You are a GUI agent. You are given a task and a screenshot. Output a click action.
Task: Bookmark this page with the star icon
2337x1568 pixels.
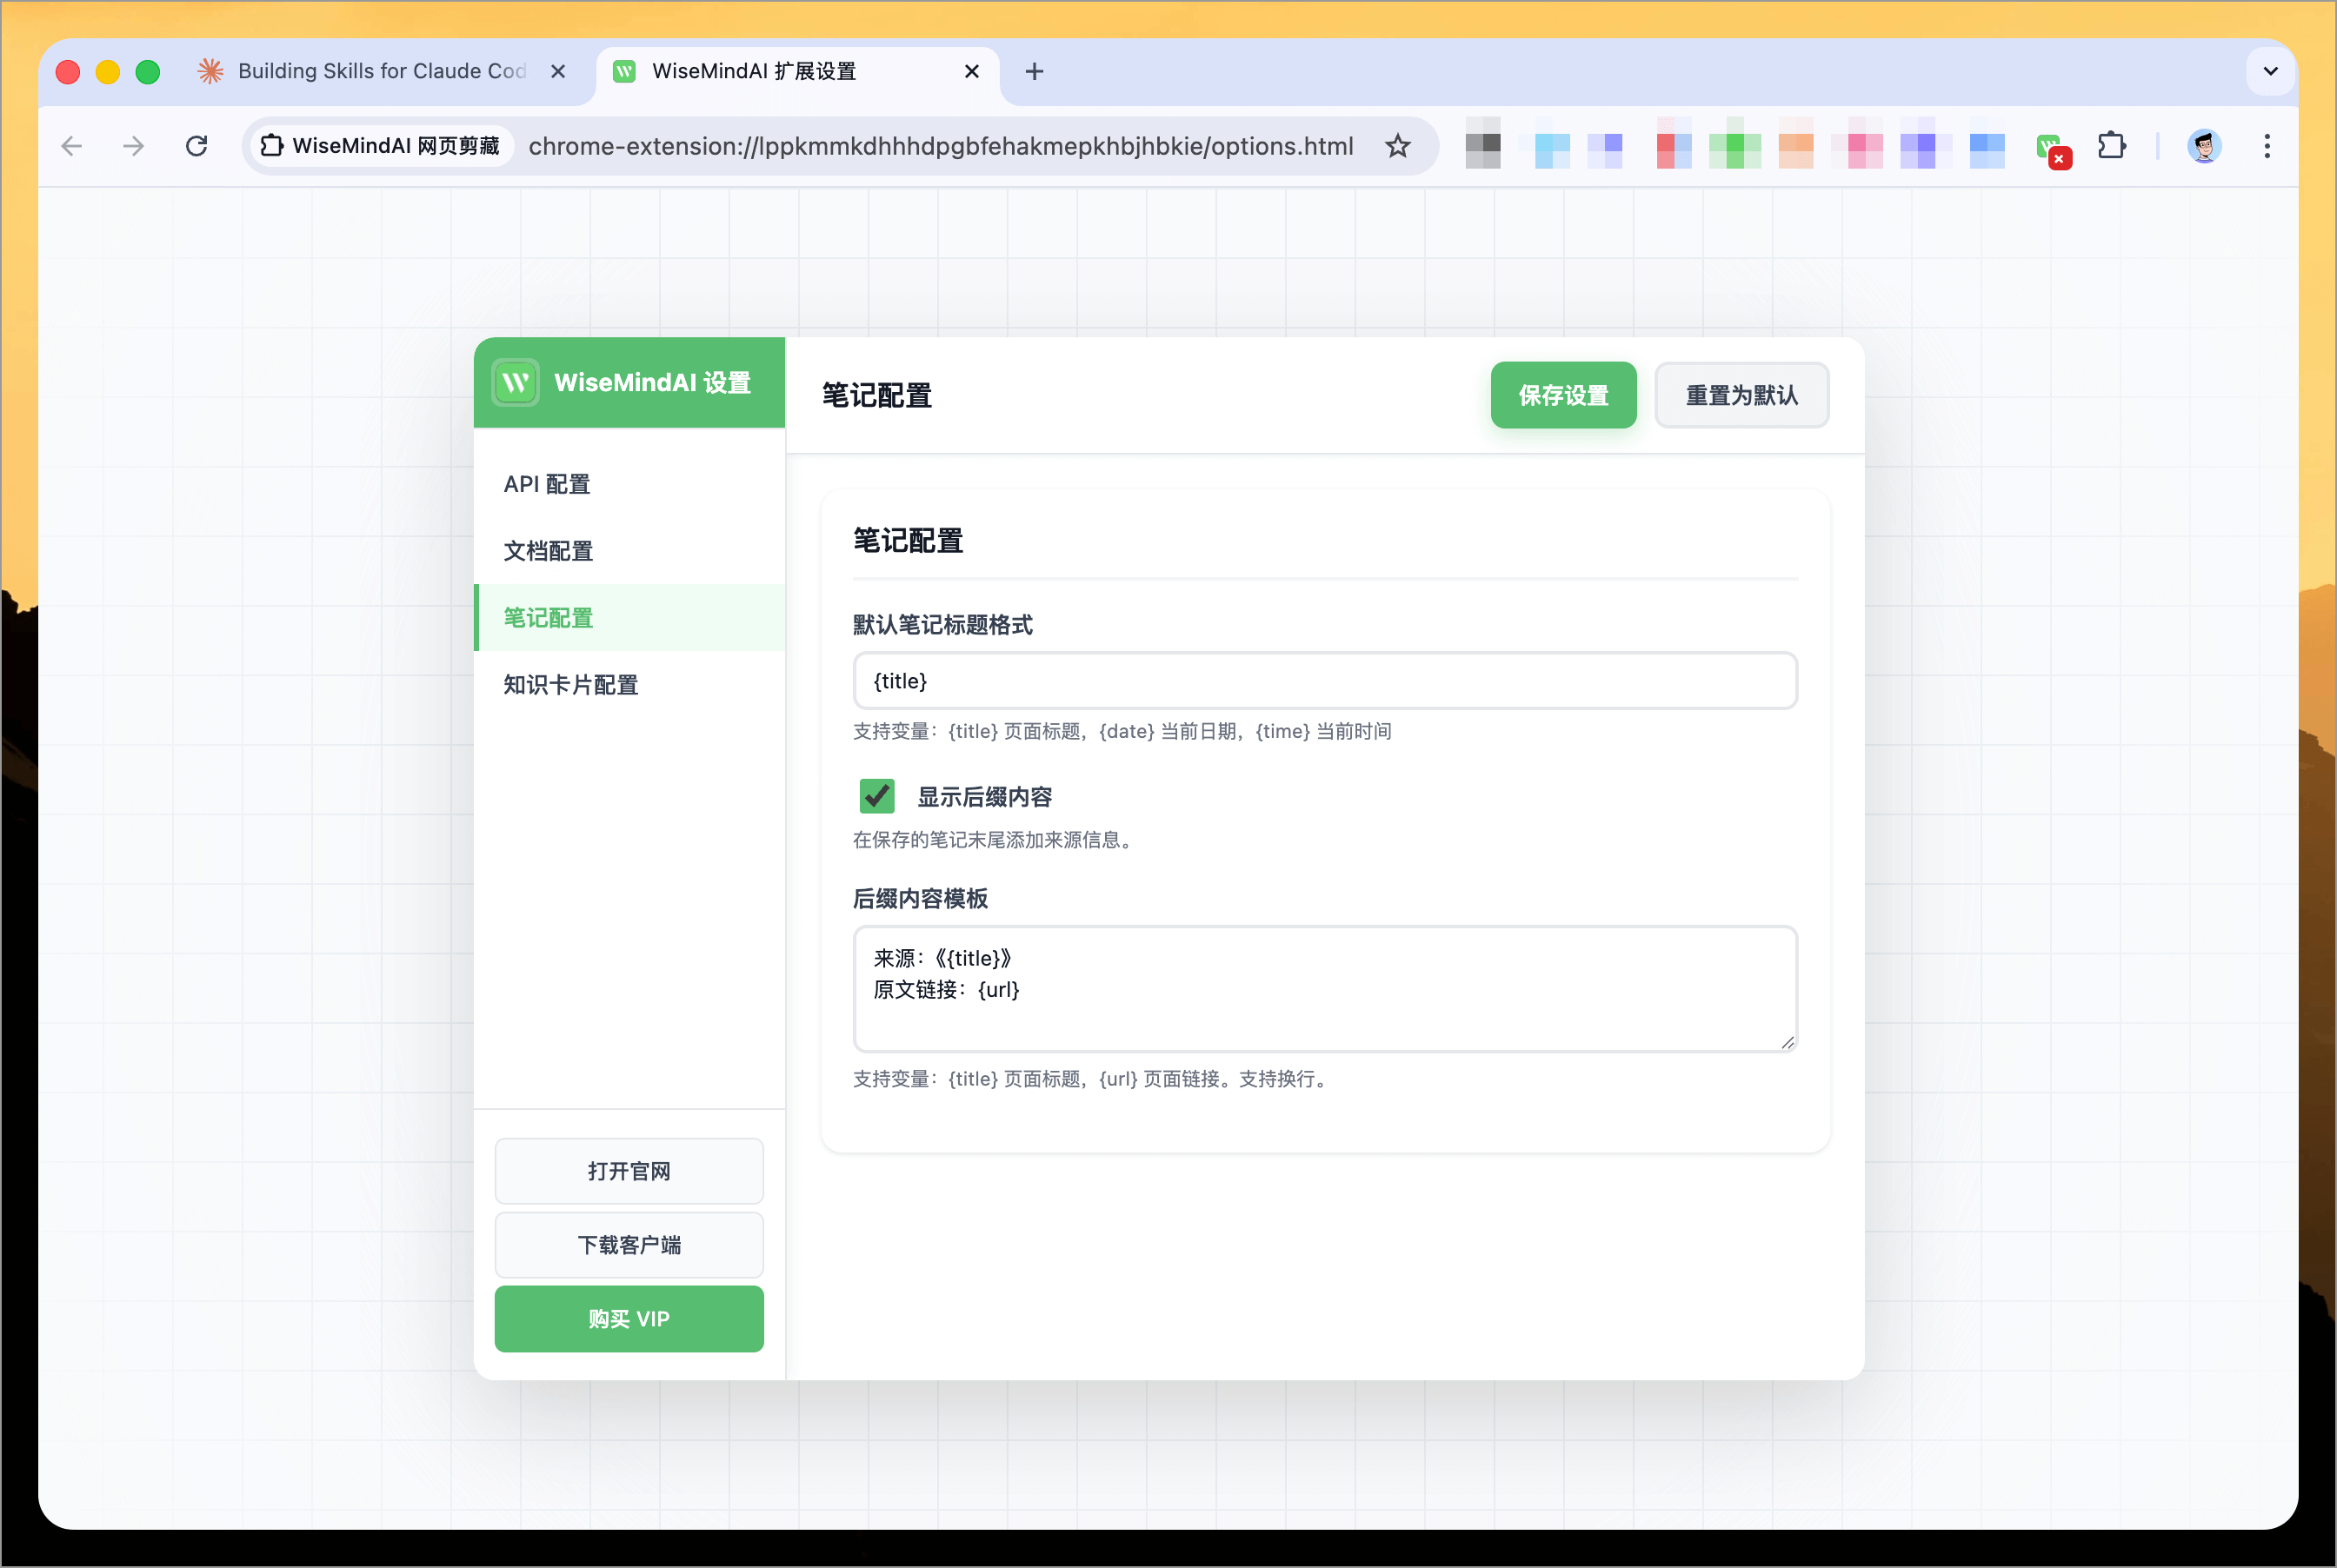[x=1398, y=146]
